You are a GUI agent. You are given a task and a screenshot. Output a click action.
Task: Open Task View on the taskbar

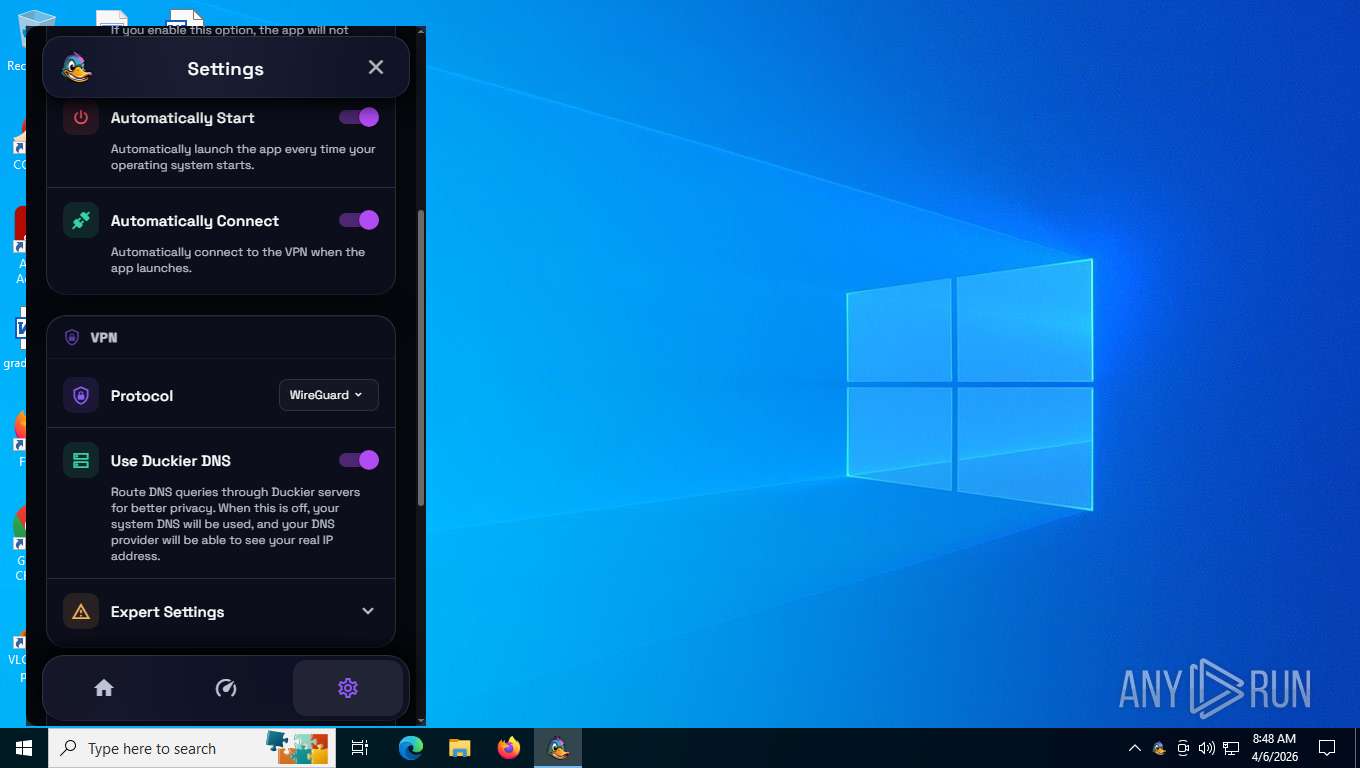click(x=360, y=748)
